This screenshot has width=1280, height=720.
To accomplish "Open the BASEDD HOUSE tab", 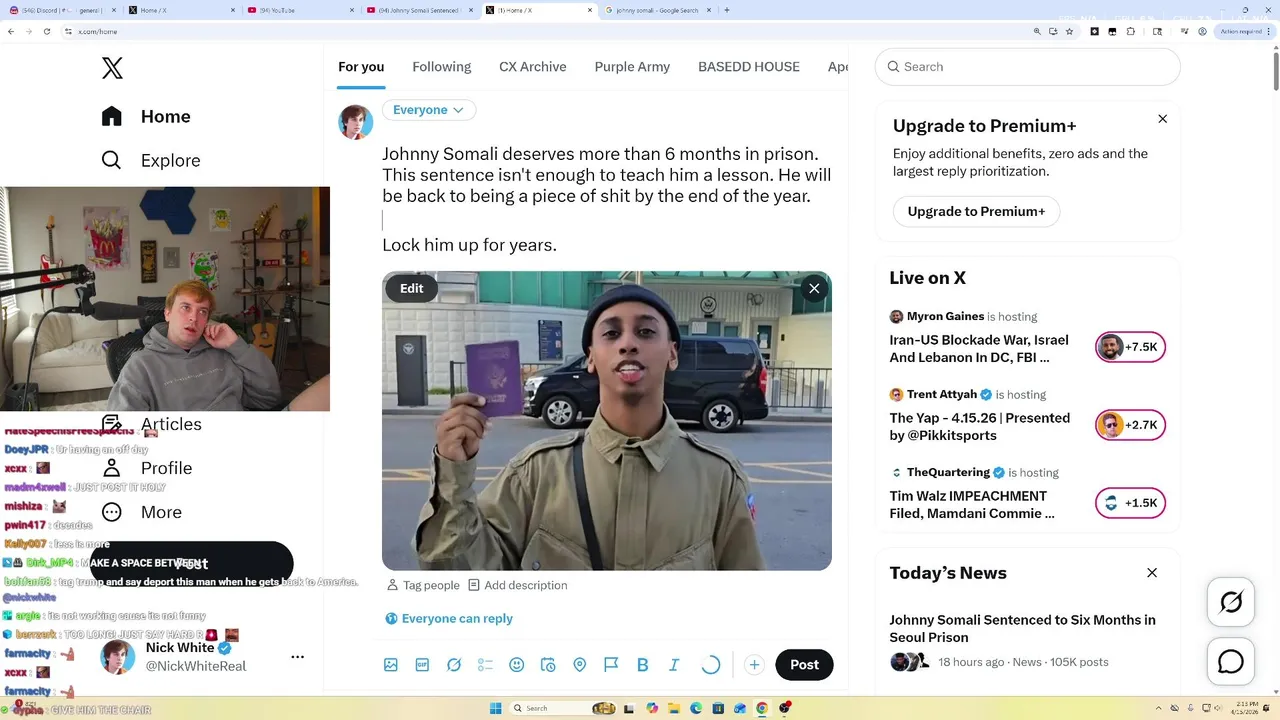I will coord(749,67).
